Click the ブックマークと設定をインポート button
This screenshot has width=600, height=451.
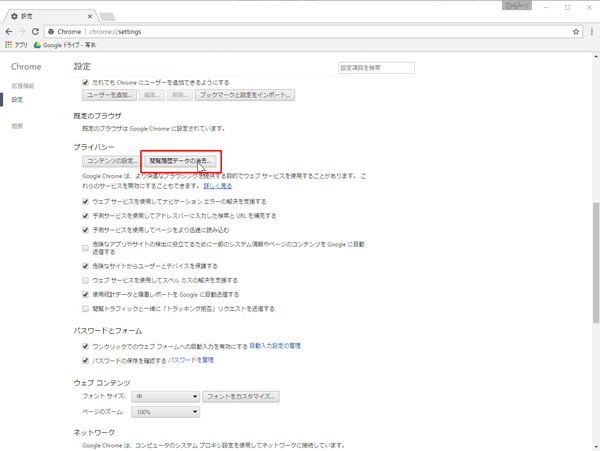(x=245, y=95)
